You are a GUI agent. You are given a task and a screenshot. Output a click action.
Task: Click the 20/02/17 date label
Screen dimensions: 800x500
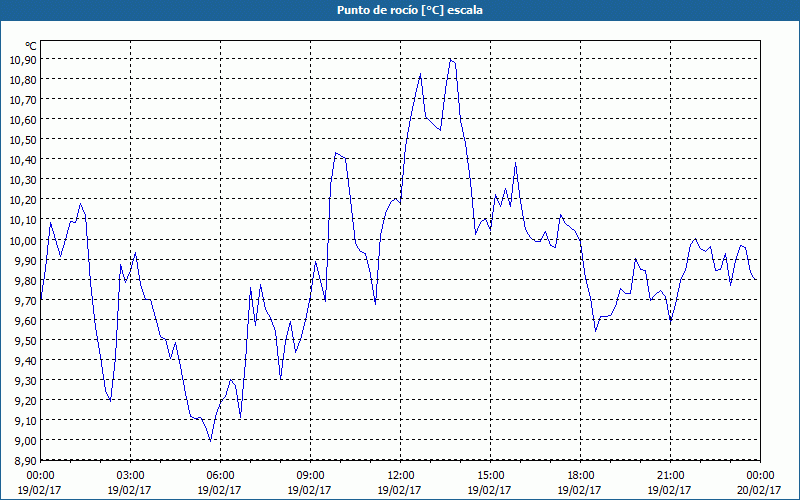point(759,490)
